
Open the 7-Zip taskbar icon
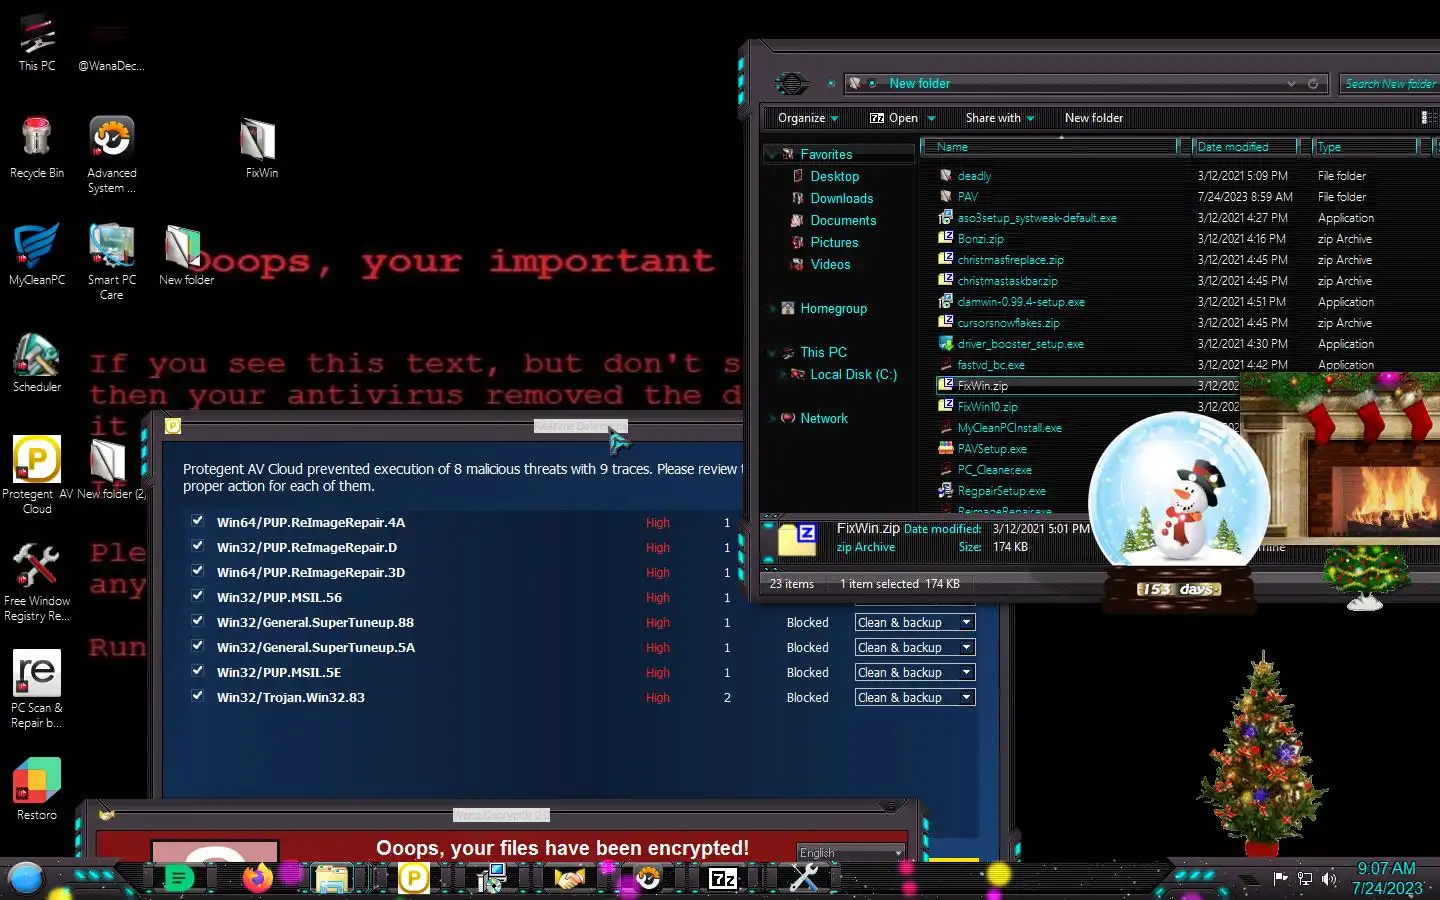[723, 879]
